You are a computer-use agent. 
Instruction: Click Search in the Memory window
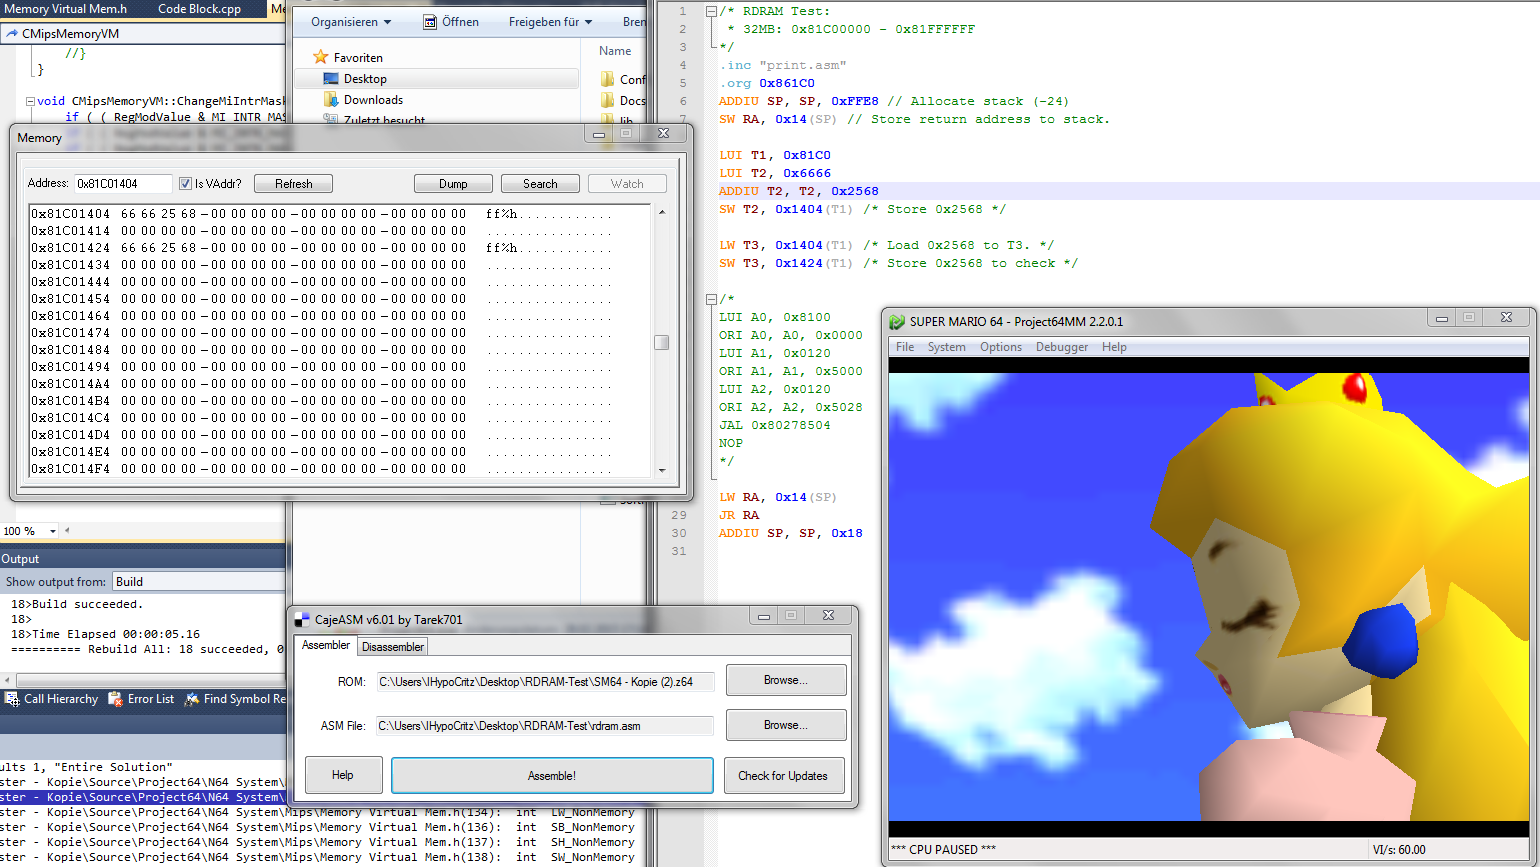point(540,184)
